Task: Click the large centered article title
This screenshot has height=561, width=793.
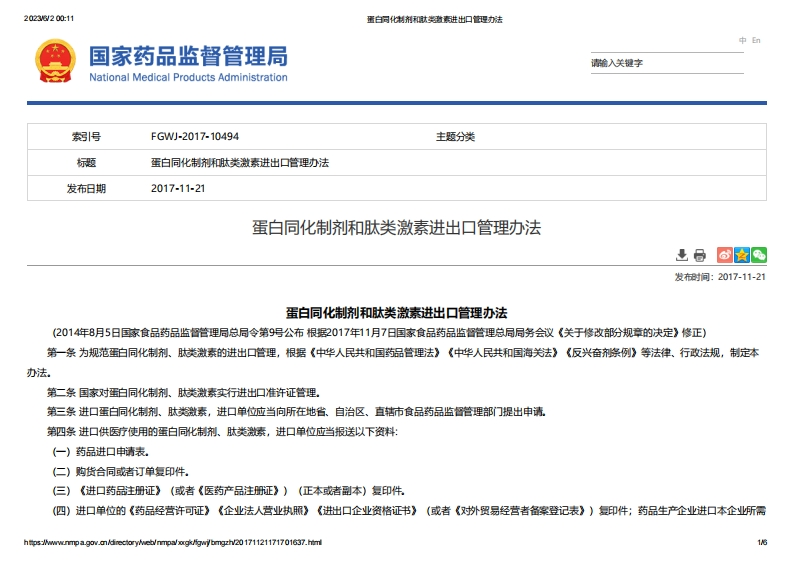Action: pyautogui.click(x=396, y=227)
